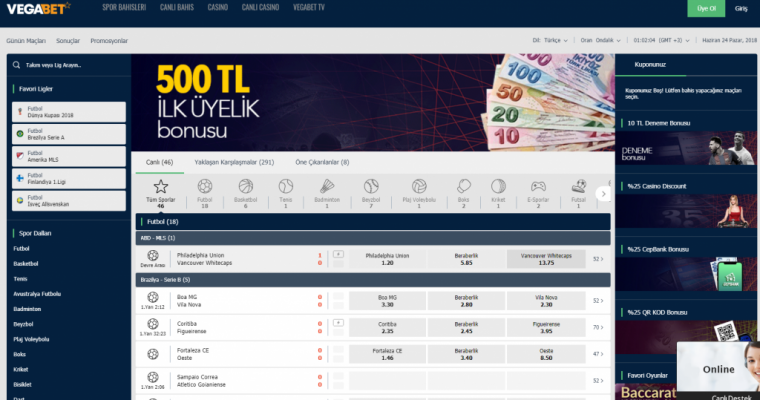
Task: Click the Giriş login link
Action: coord(741,8)
